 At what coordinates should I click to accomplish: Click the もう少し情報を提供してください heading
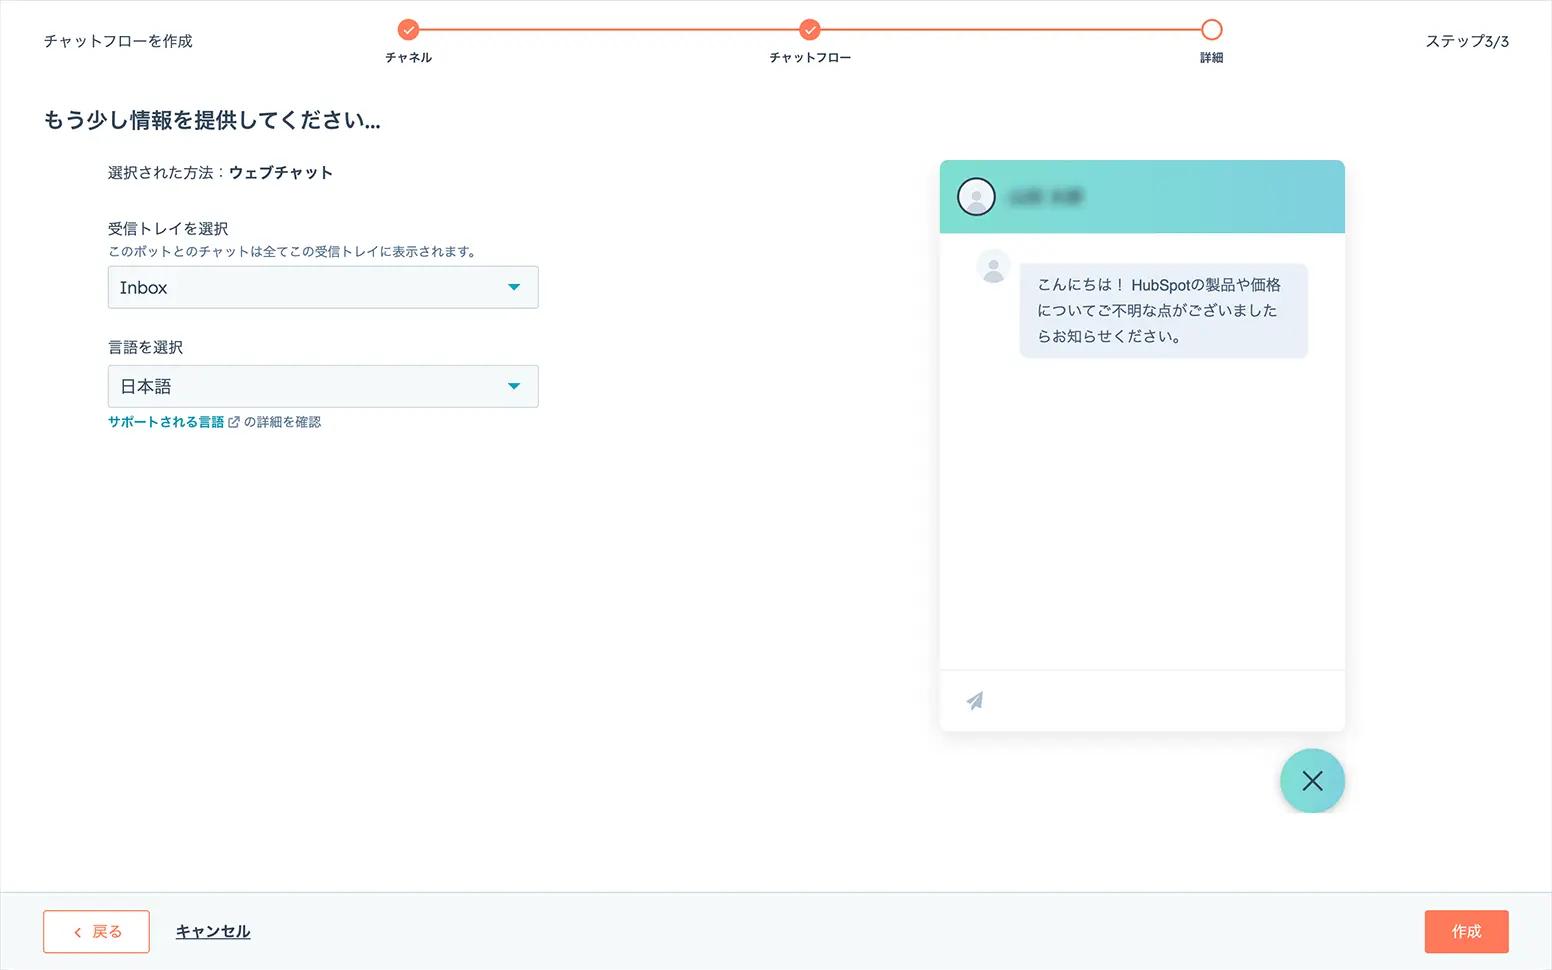tap(212, 120)
